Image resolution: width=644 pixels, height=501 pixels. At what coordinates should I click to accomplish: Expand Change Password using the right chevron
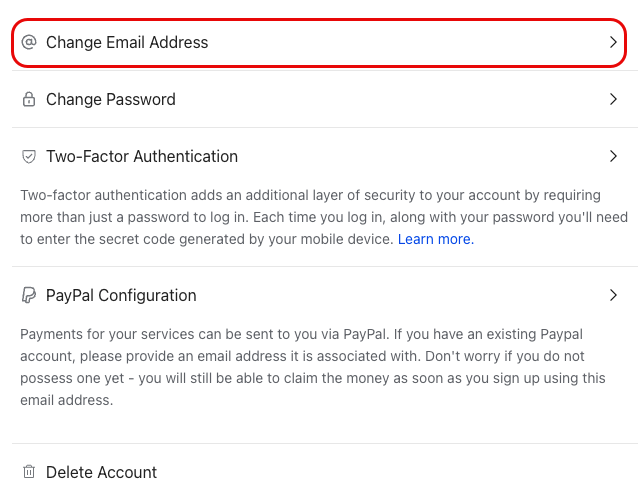(613, 99)
